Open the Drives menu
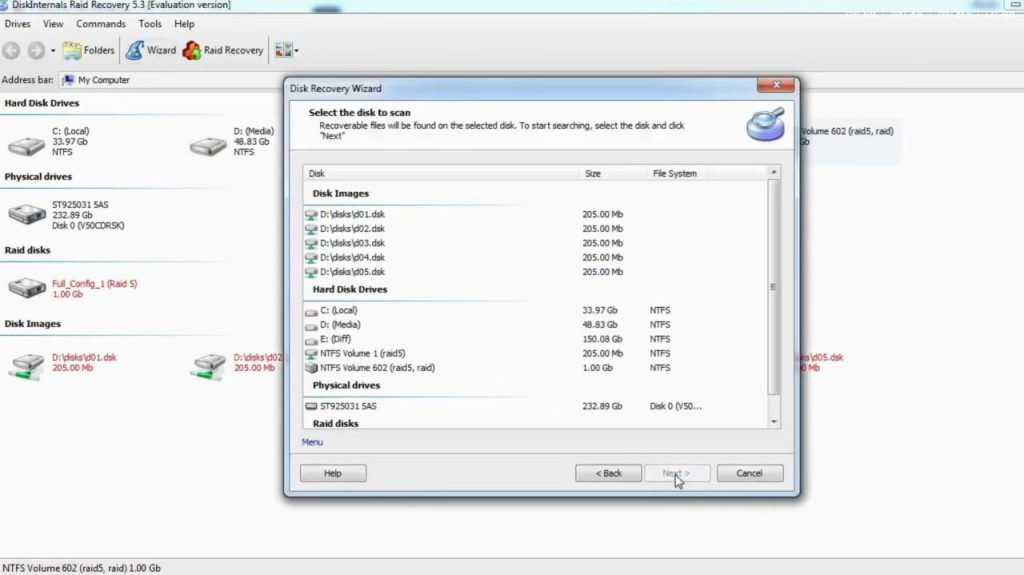 (x=18, y=24)
